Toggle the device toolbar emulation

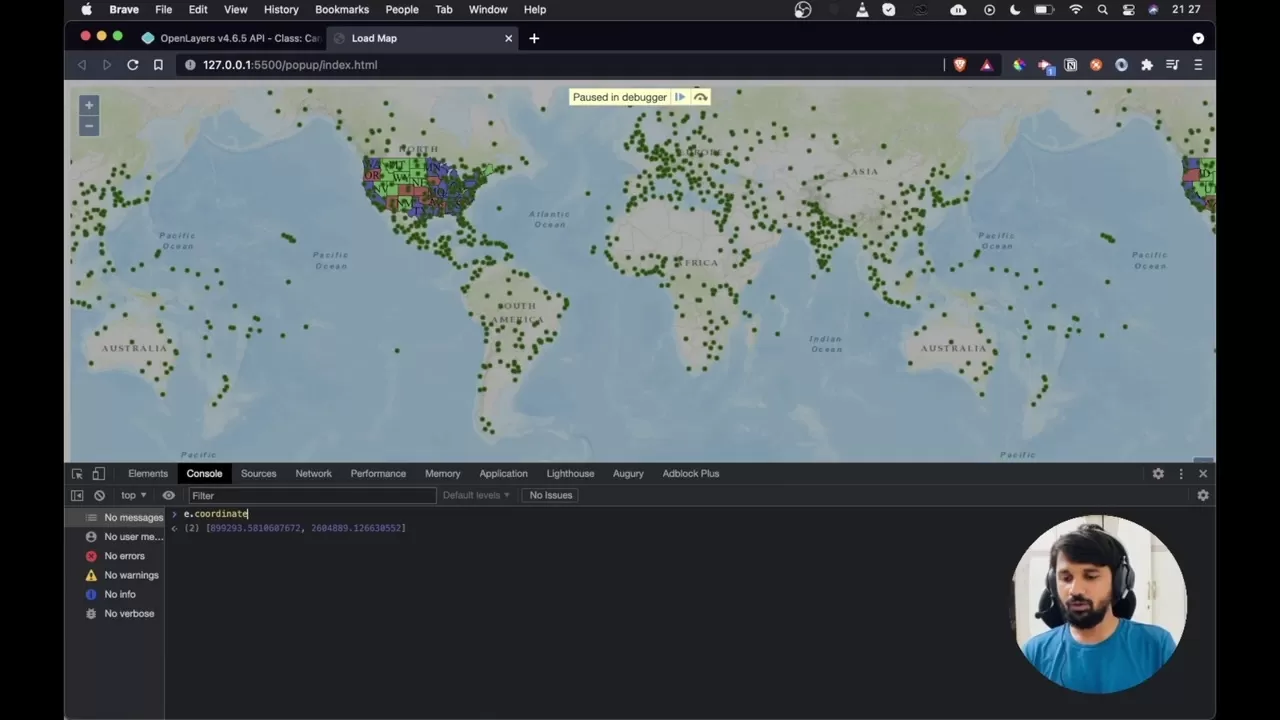tap(98, 474)
